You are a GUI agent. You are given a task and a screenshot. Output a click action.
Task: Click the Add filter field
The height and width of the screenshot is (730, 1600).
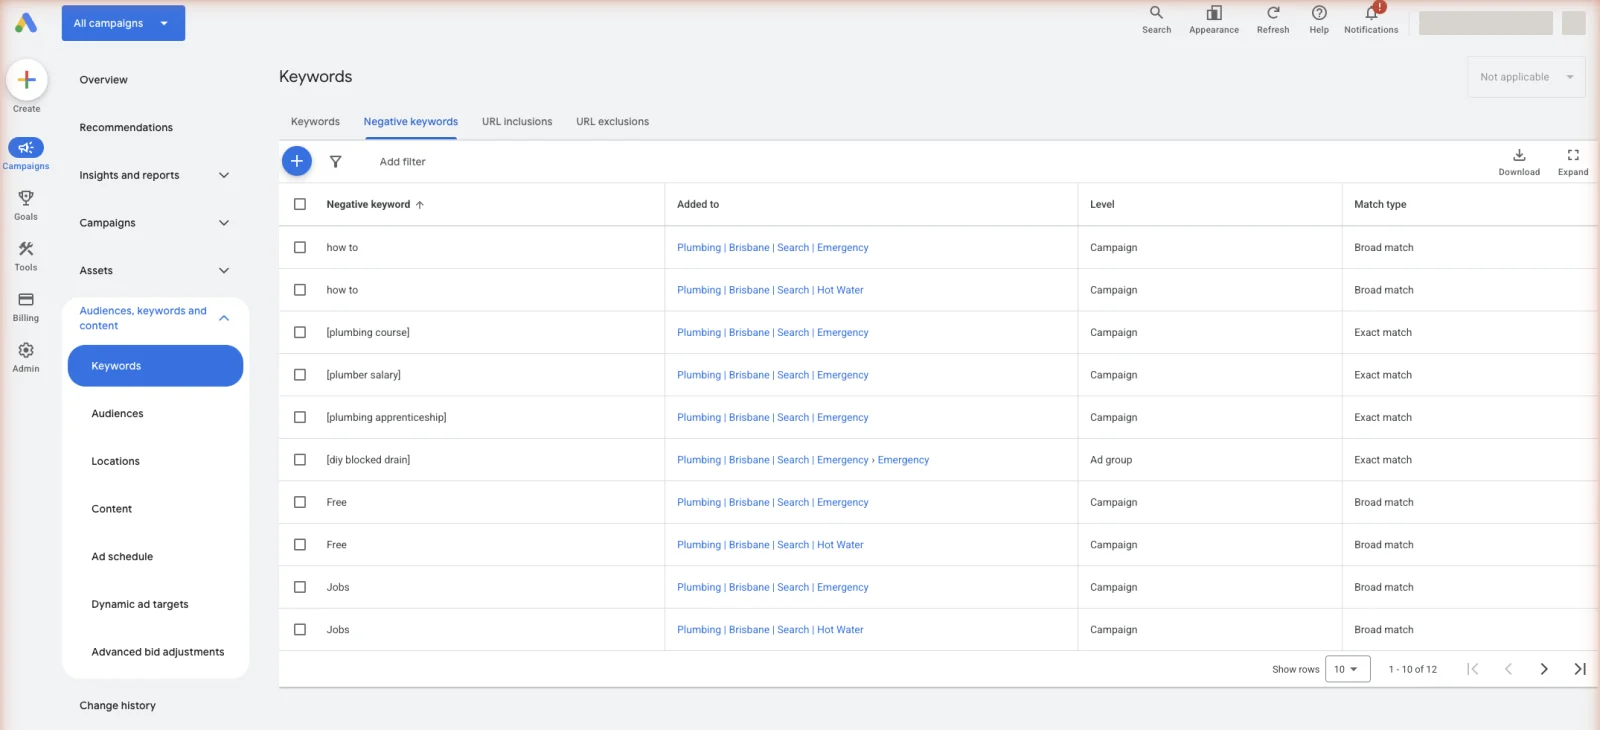click(403, 162)
